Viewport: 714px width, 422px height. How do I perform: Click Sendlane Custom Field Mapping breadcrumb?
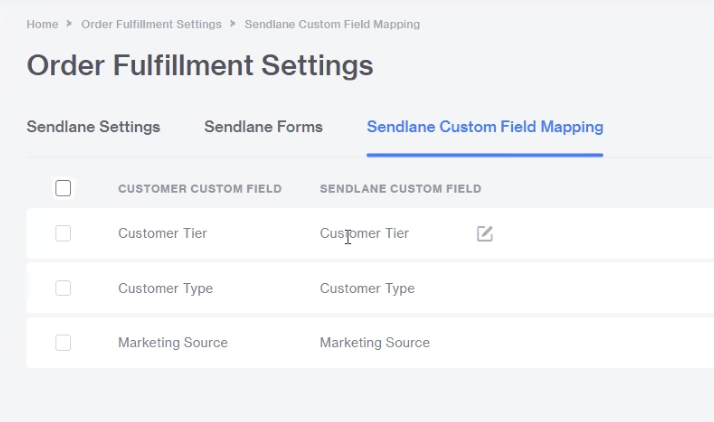pos(332,24)
